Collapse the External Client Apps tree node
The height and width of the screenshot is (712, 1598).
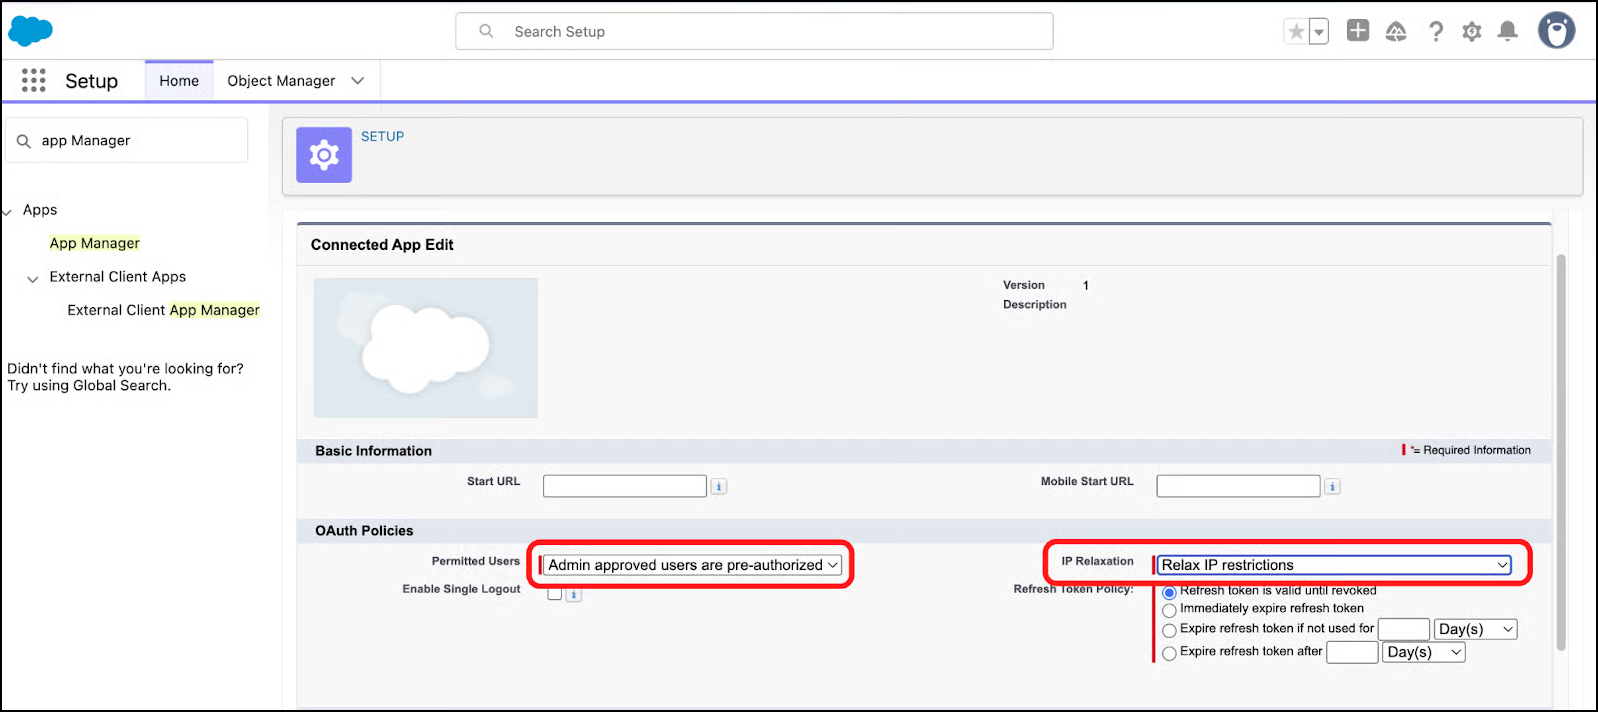(x=33, y=279)
